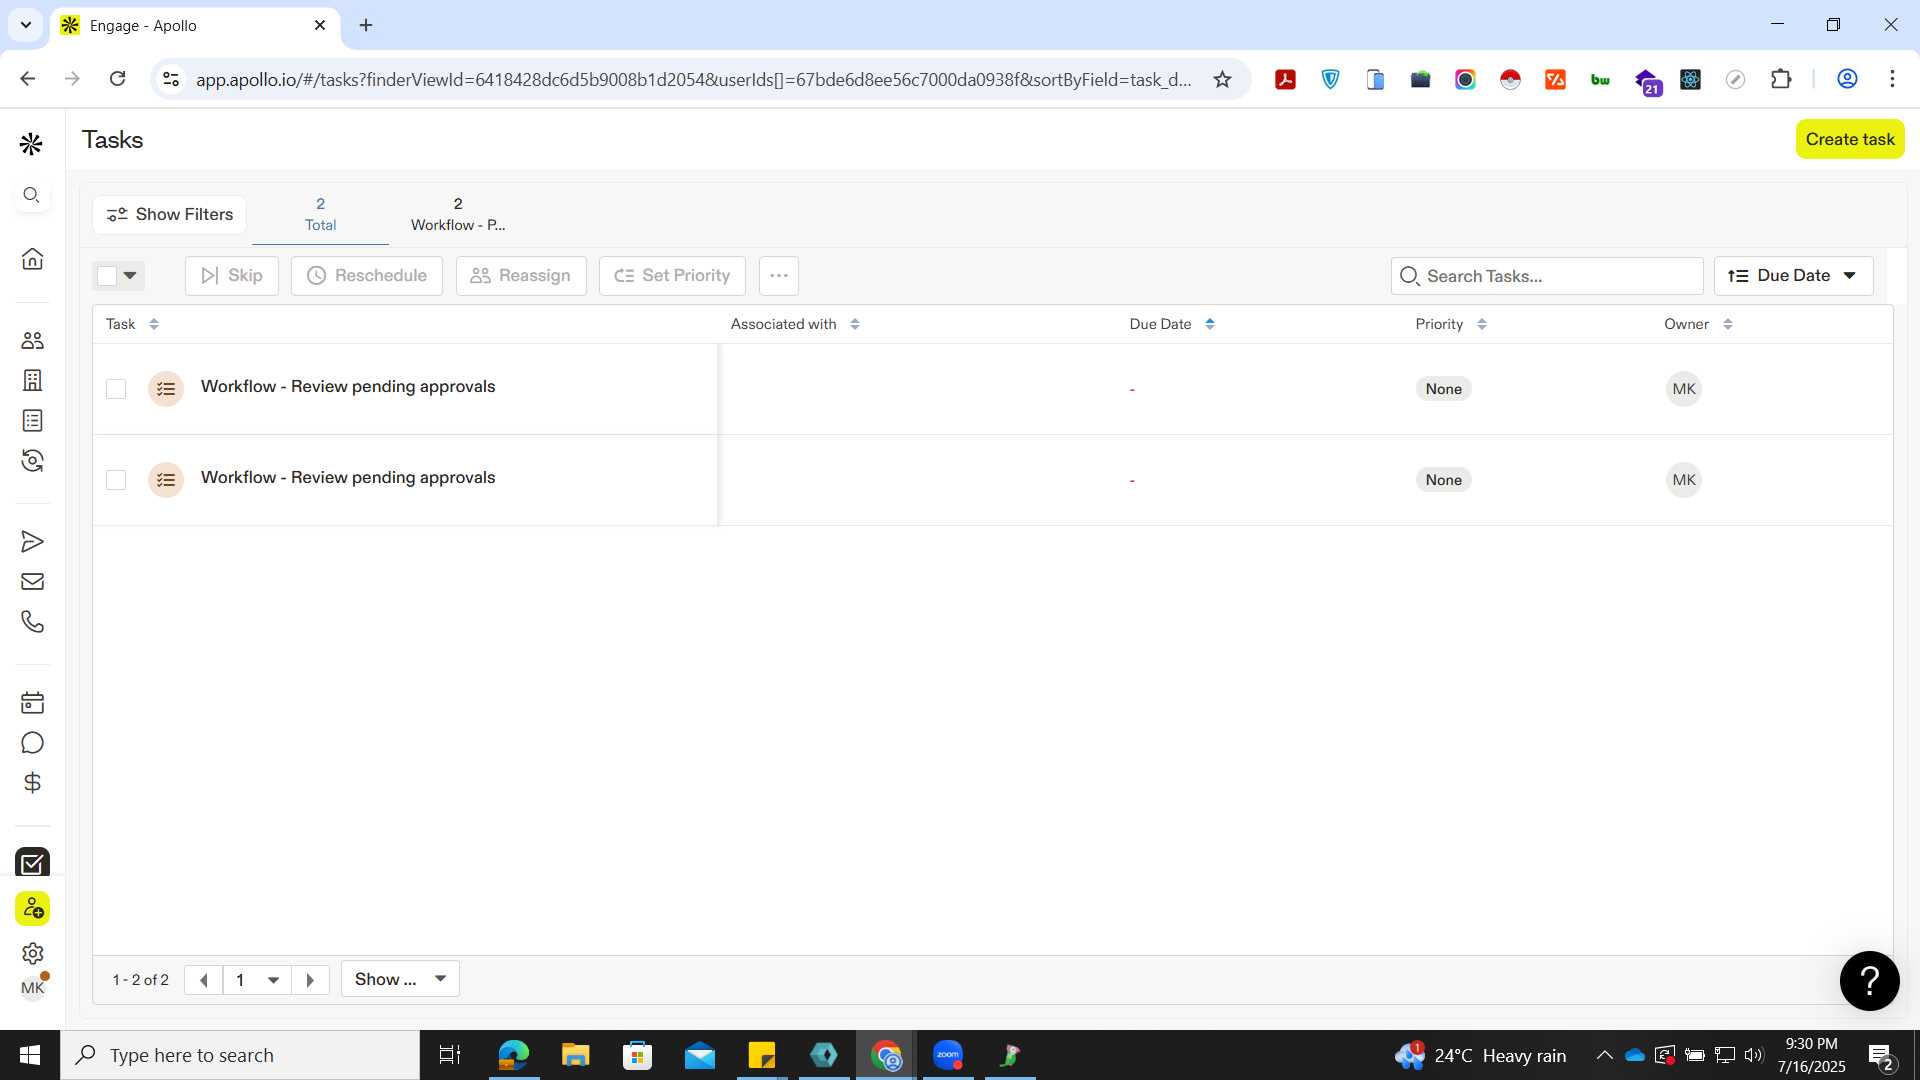Open Sequences paper-plane icon

32,542
